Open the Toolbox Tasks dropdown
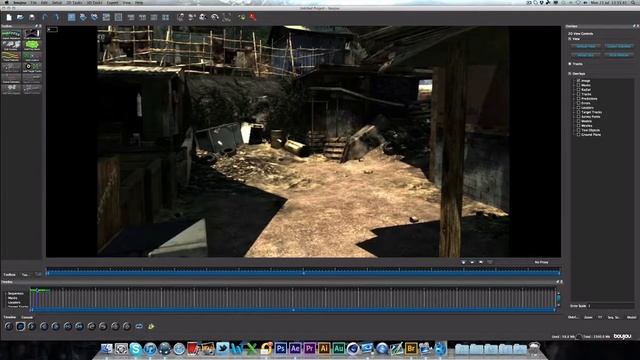Screen dimensions: 640x360 [x=26, y=275]
